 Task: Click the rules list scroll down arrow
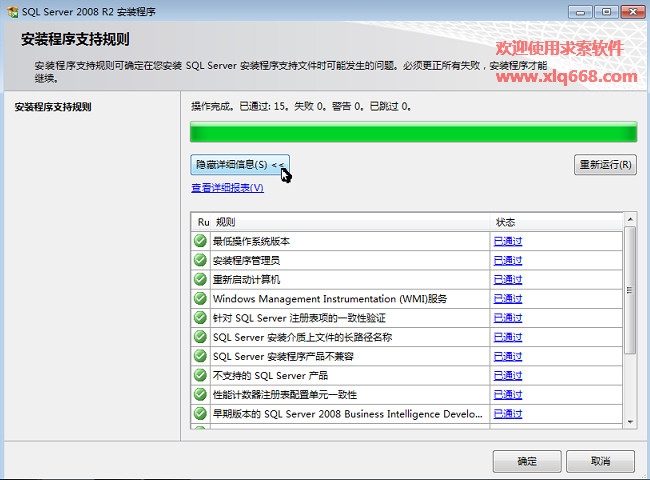630,422
